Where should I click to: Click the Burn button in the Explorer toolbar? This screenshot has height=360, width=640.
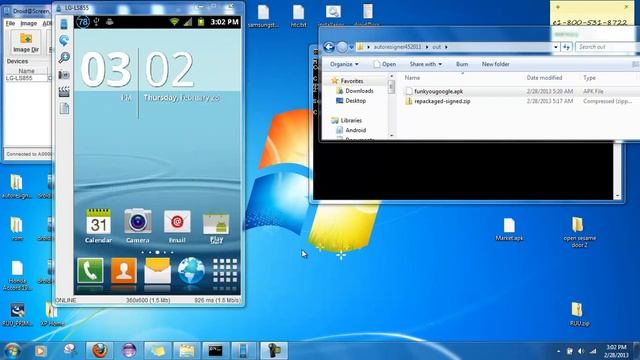462,64
